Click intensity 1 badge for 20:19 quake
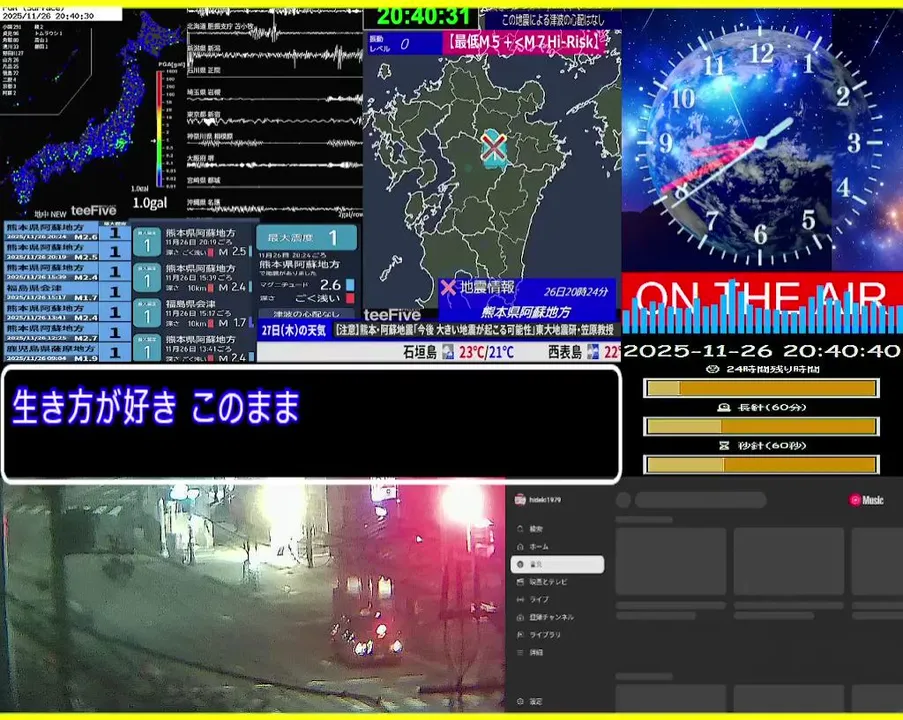 pos(147,243)
